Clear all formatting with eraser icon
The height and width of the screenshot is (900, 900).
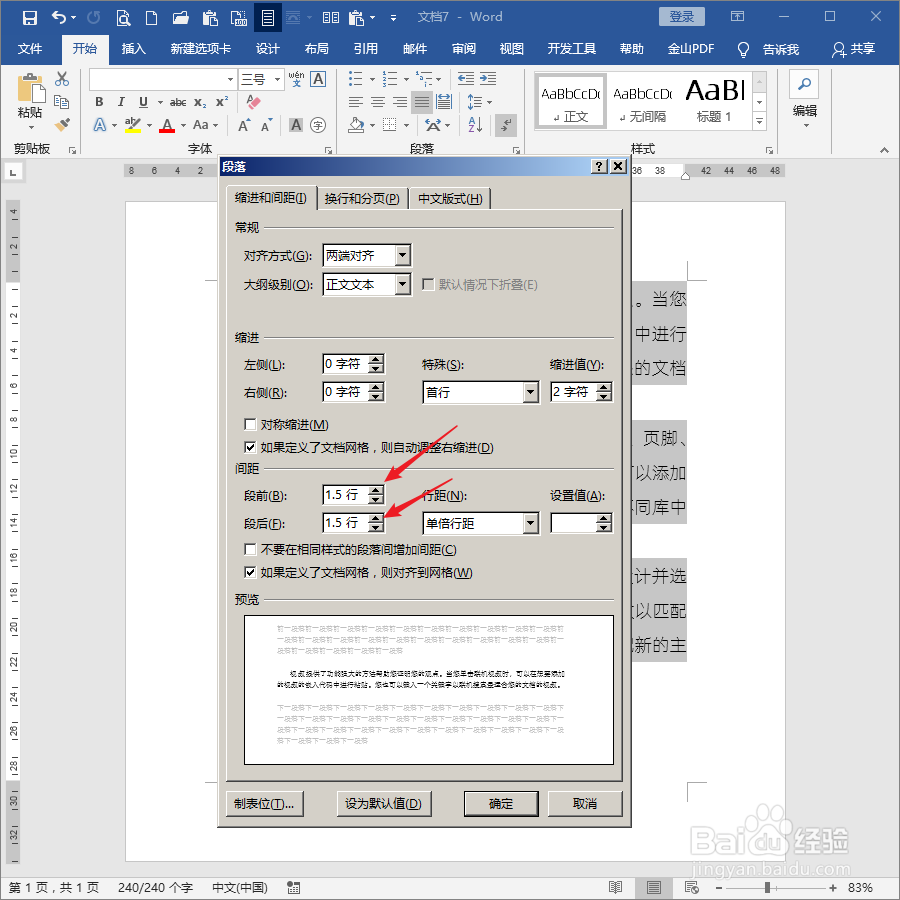[x=253, y=102]
